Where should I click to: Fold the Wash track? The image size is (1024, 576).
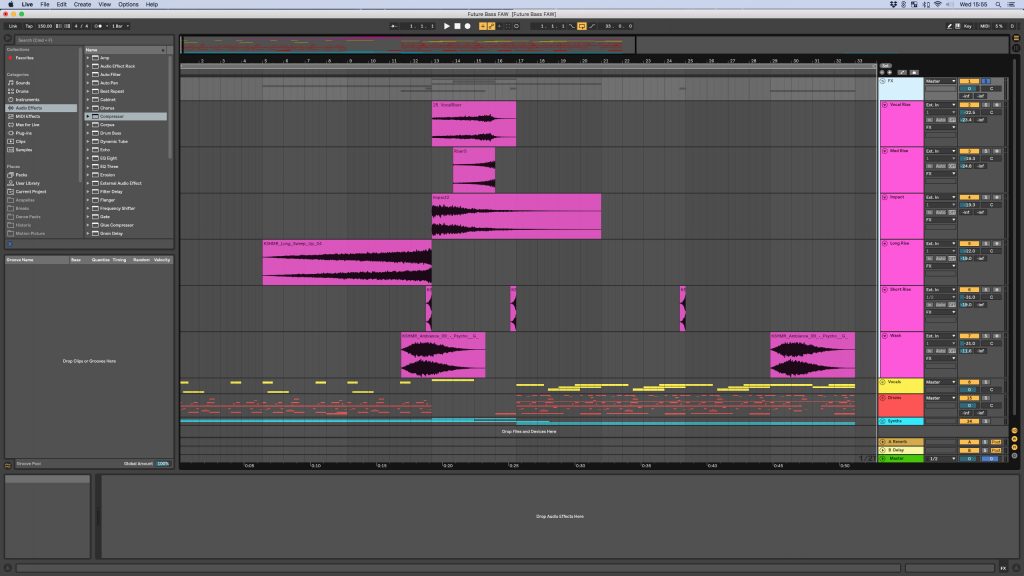885,336
